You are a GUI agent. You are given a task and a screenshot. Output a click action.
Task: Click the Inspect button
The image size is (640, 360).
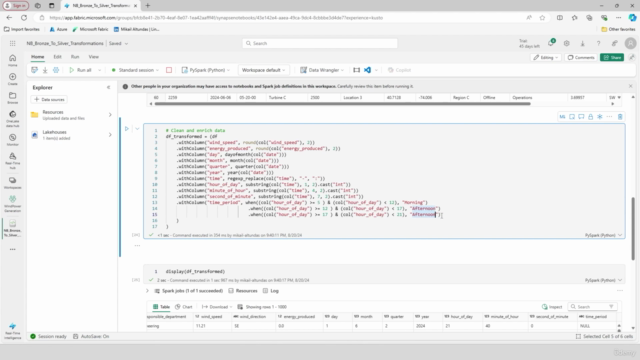[x=552, y=307]
